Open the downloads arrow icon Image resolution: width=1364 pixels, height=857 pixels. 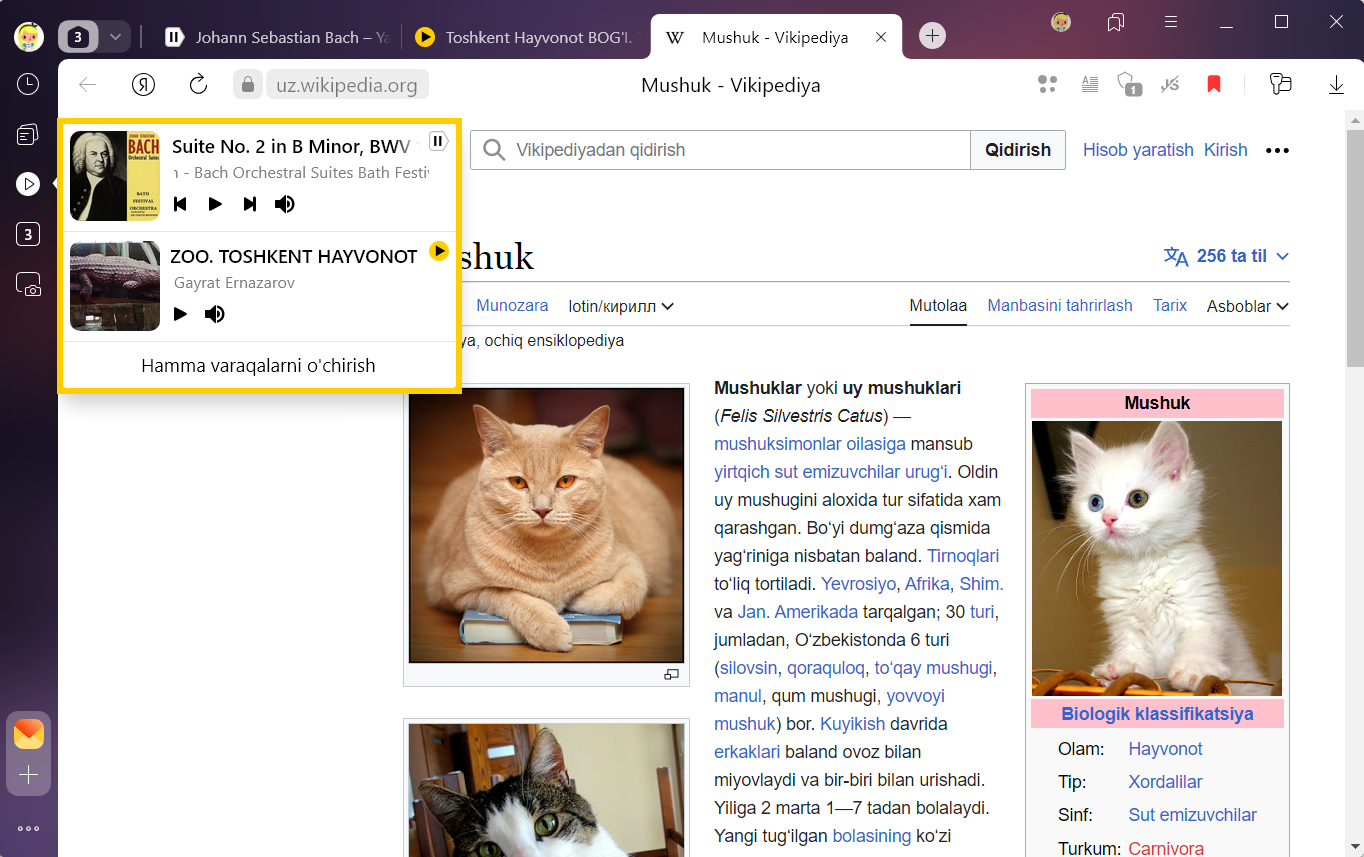(x=1336, y=85)
